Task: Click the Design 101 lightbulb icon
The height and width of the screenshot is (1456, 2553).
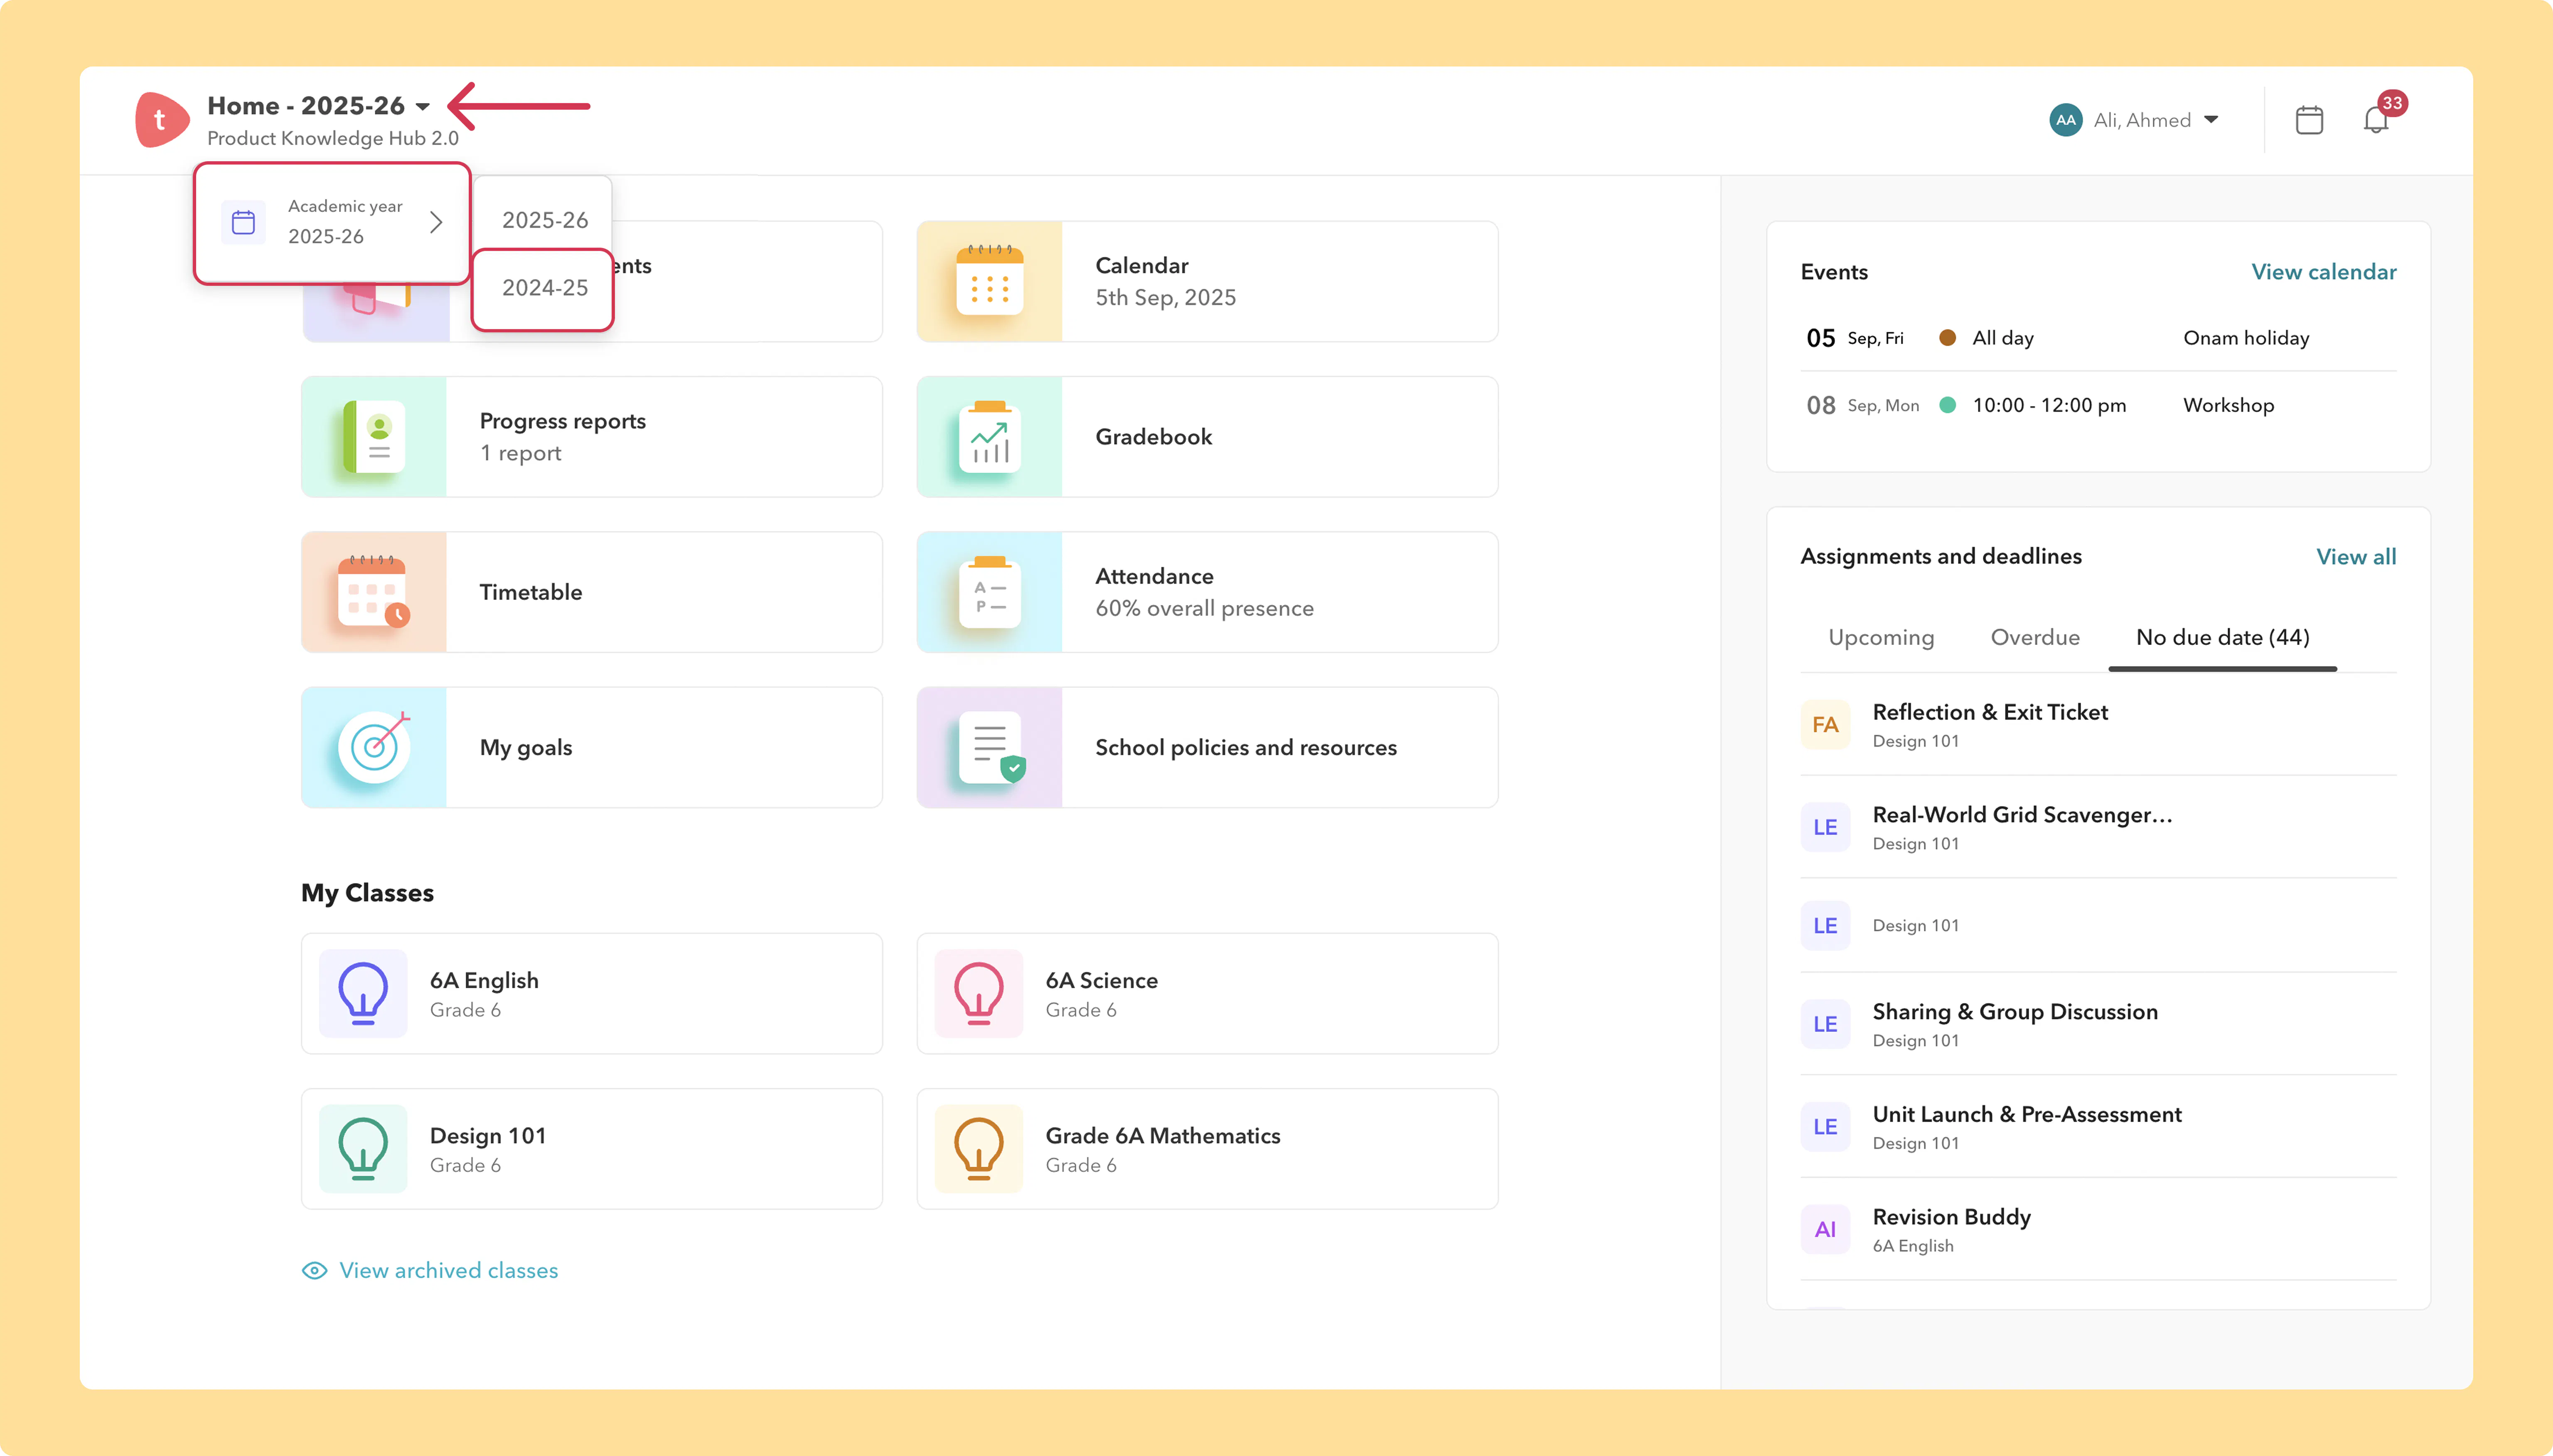Action: point(363,1149)
